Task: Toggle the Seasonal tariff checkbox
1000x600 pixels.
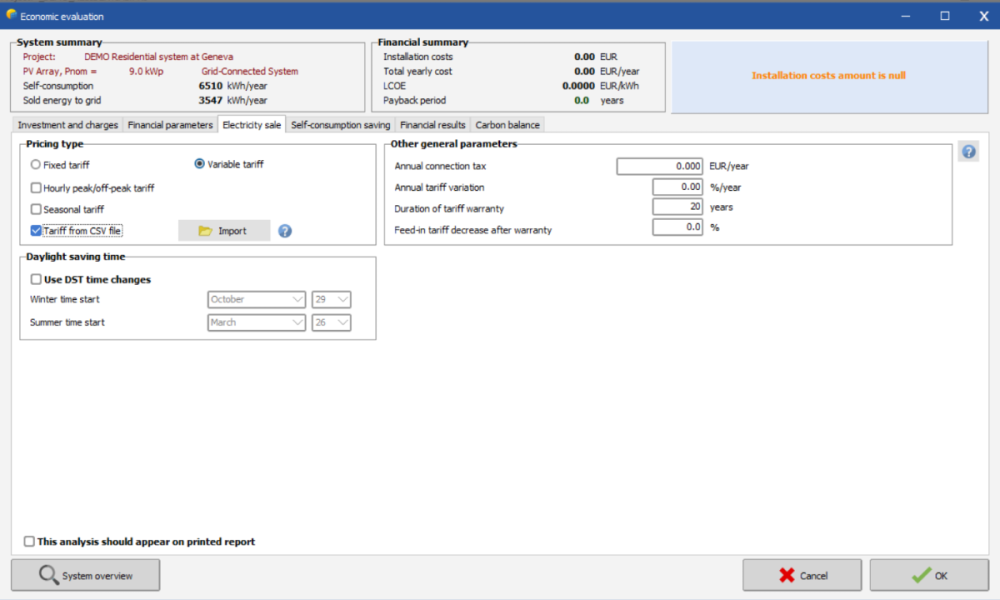Action: click(x=36, y=209)
